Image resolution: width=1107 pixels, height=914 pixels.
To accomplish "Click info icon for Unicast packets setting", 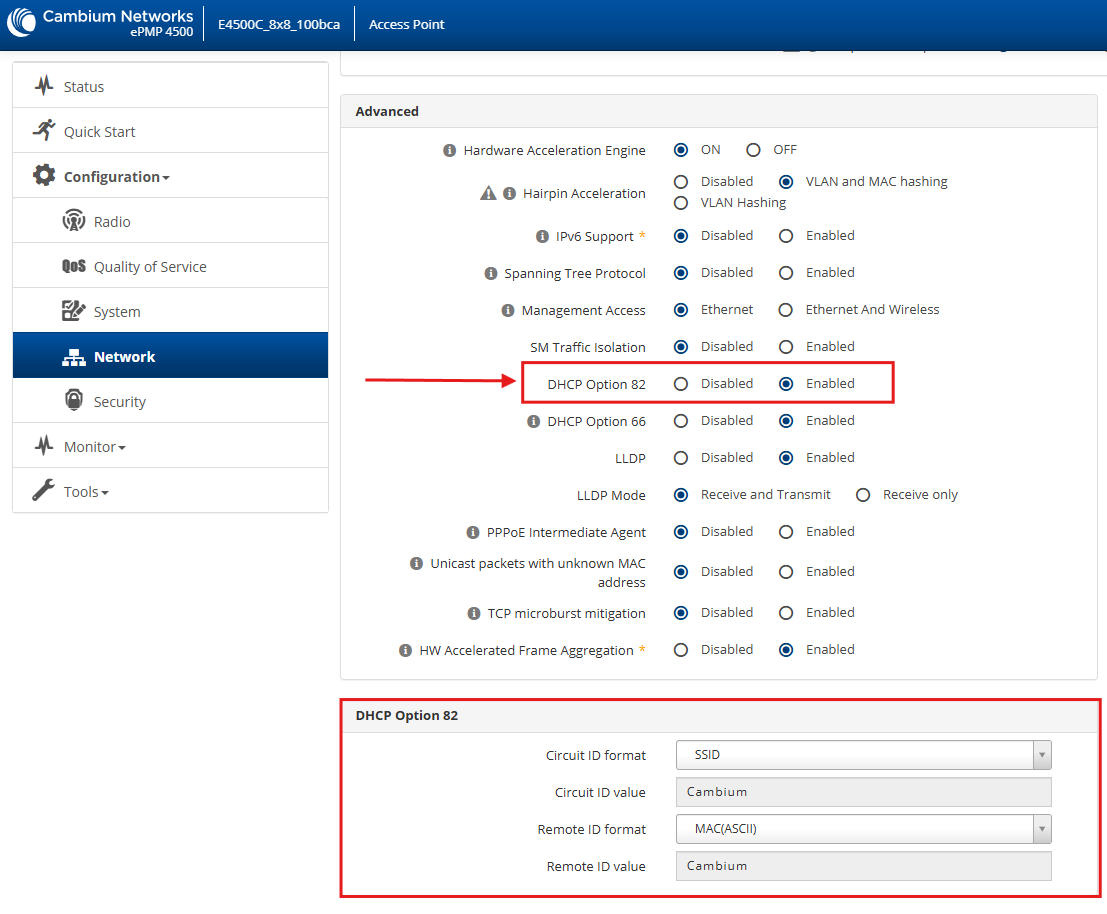I will (x=417, y=563).
